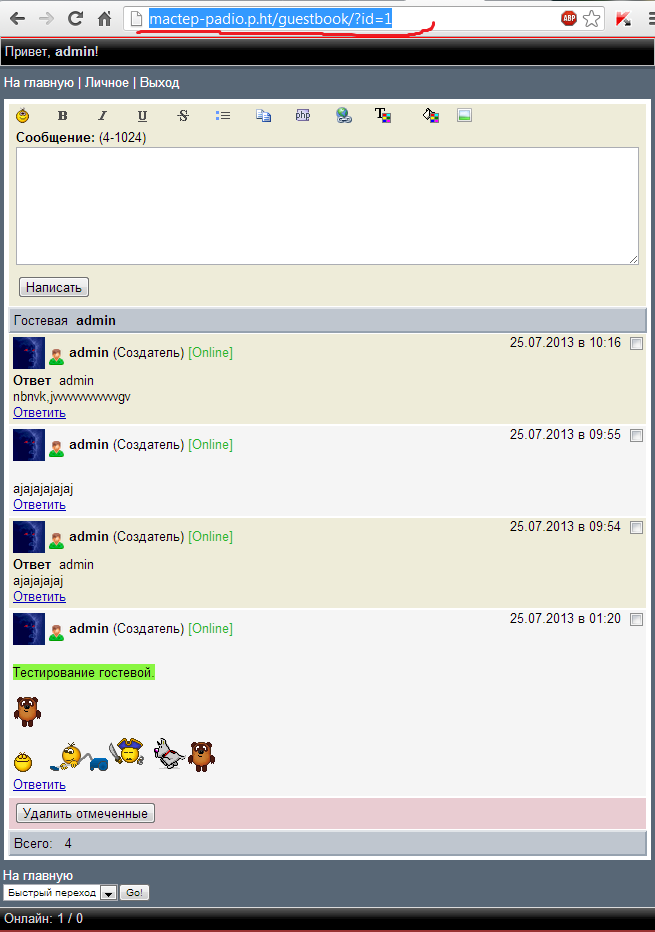
Task: Insert PHP code tag icon
Action: [303, 115]
